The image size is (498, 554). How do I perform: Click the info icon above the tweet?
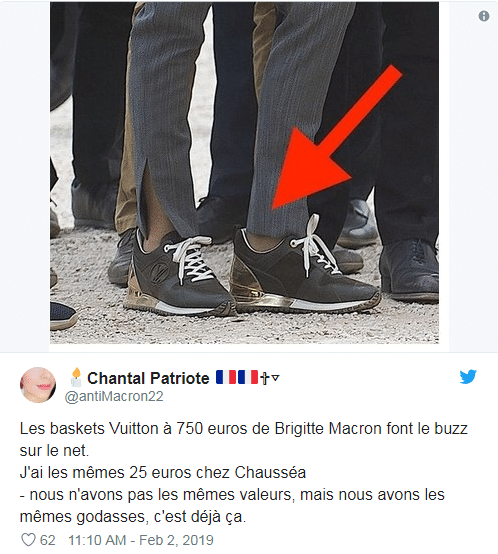[484, 16]
